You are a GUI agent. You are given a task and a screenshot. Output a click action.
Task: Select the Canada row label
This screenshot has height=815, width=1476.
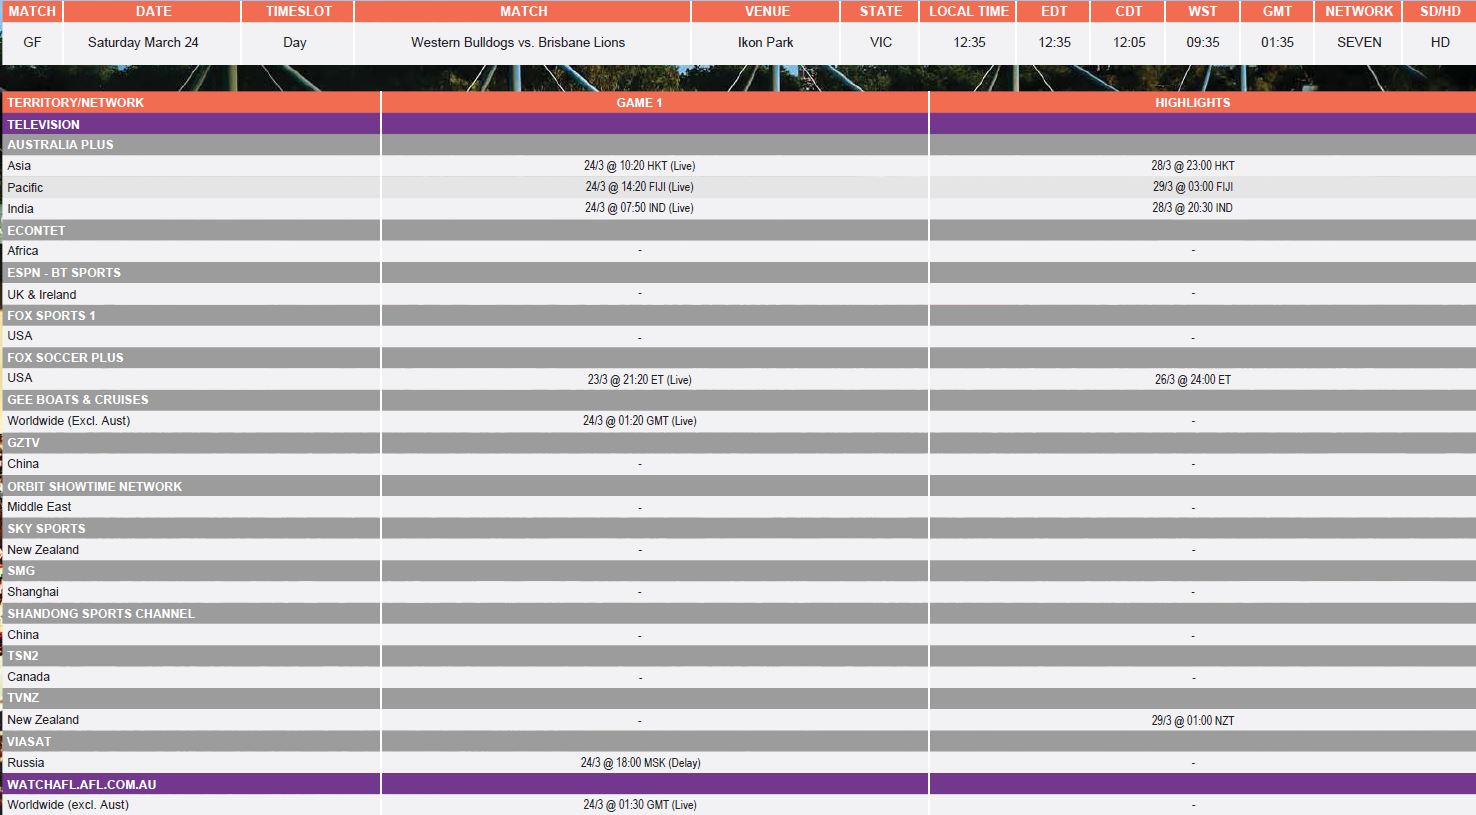[x=28, y=677]
